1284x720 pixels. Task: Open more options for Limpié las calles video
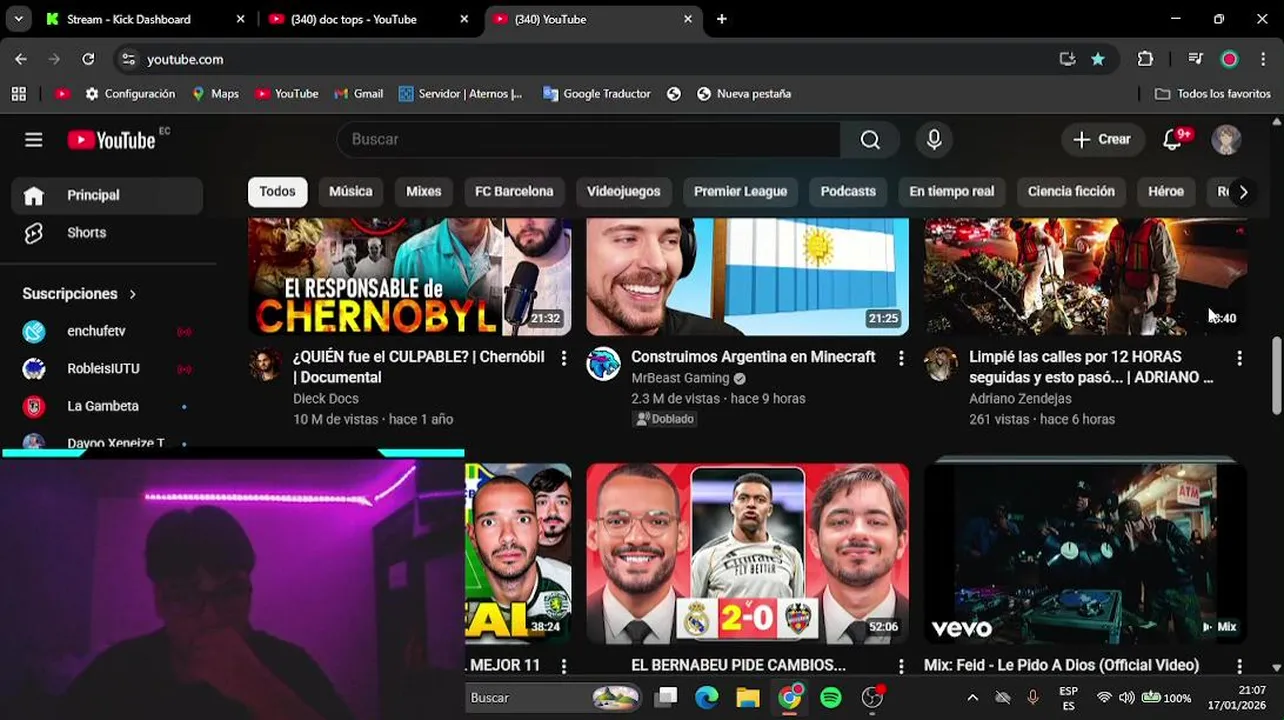pyautogui.click(x=1239, y=358)
